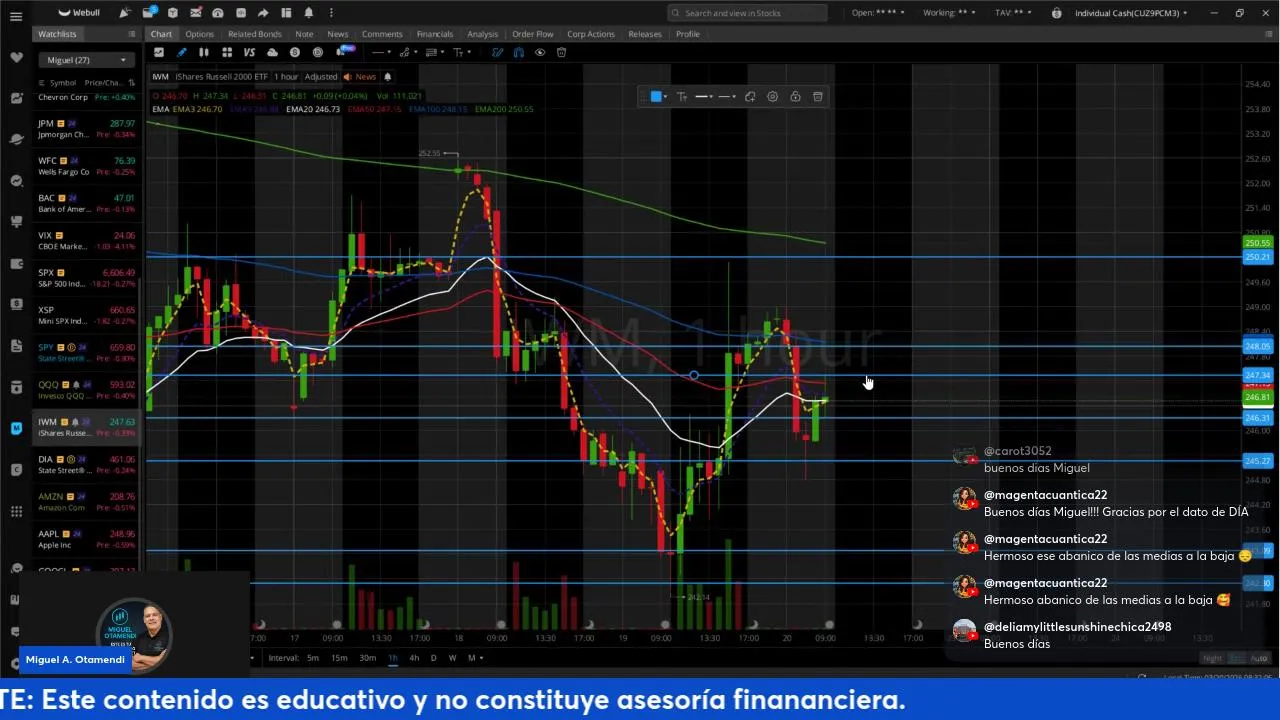This screenshot has width=1280, height=720.
Task: Open the alerts bell in top toolbar
Action: (309, 13)
